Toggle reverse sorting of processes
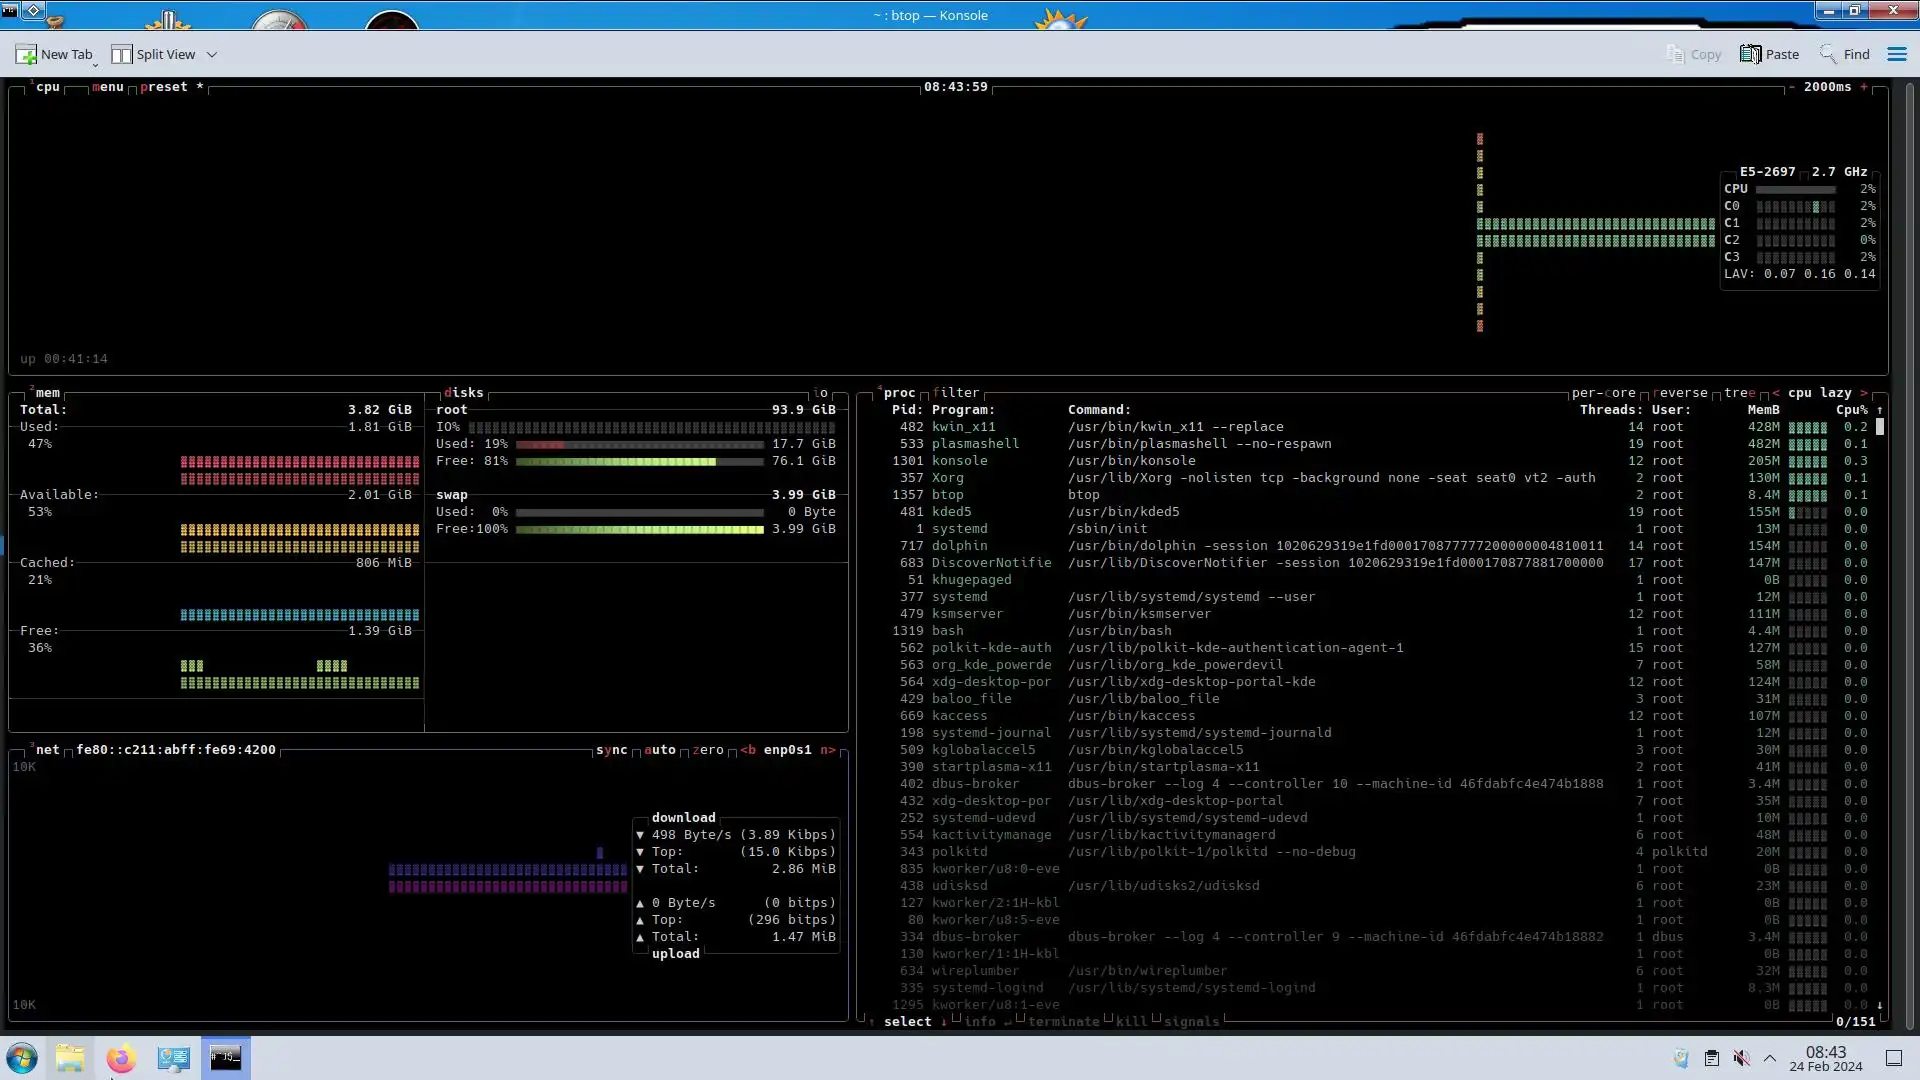The width and height of the screenshot is (1920, 1080). click(x=1681, y=393)
